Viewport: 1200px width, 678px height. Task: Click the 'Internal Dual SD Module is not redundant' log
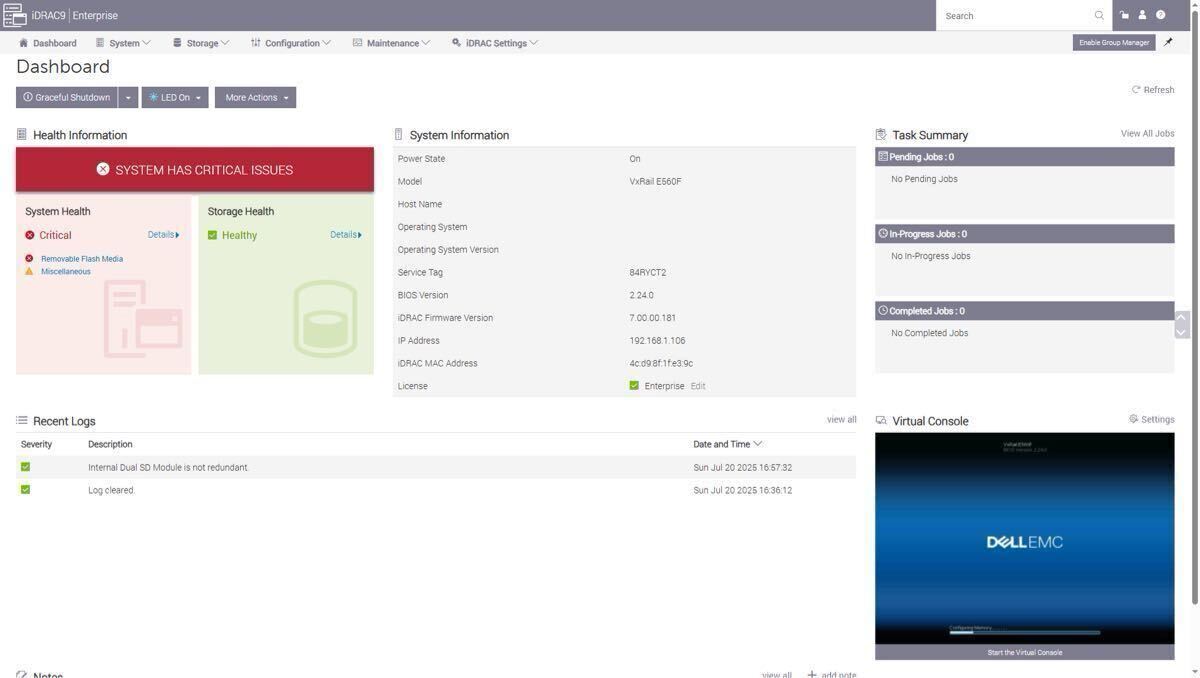[168, 468]
